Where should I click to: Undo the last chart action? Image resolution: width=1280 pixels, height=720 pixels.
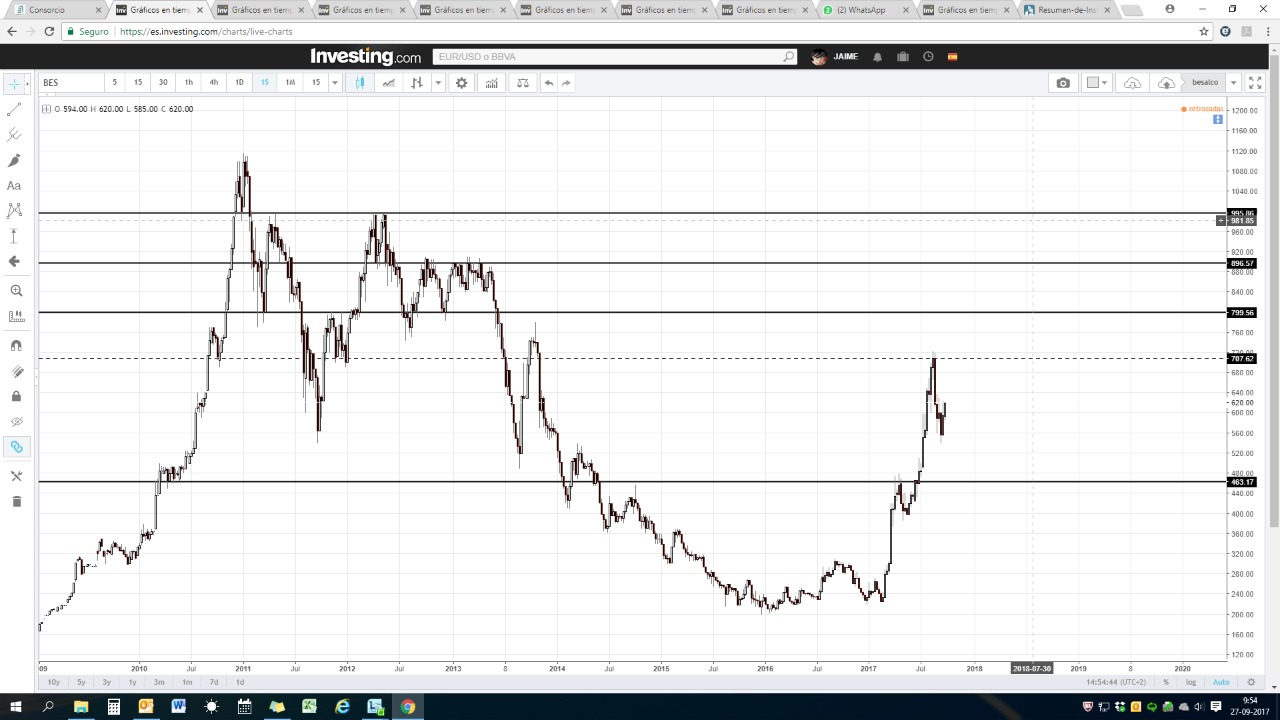click(548, 83)
